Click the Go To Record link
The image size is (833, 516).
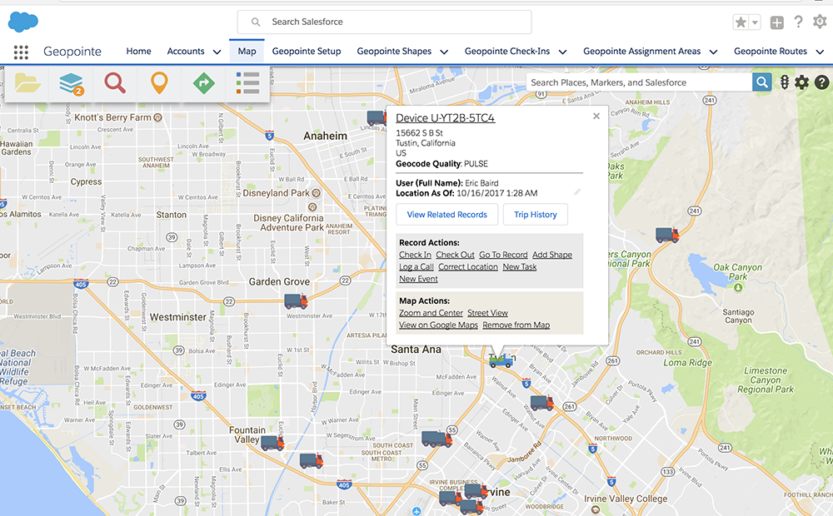click(503, 255)
